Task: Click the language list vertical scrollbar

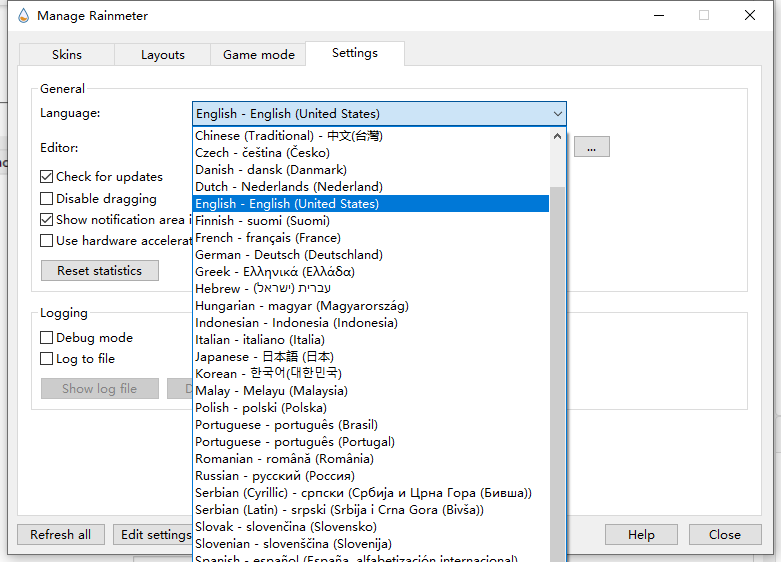Action: pyautogui.click(x=557, y=350)
